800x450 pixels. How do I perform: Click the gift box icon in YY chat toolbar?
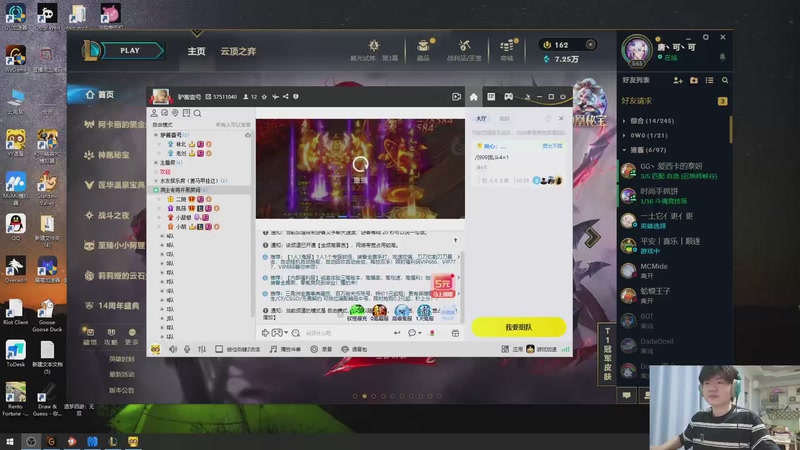pos(455,333)
